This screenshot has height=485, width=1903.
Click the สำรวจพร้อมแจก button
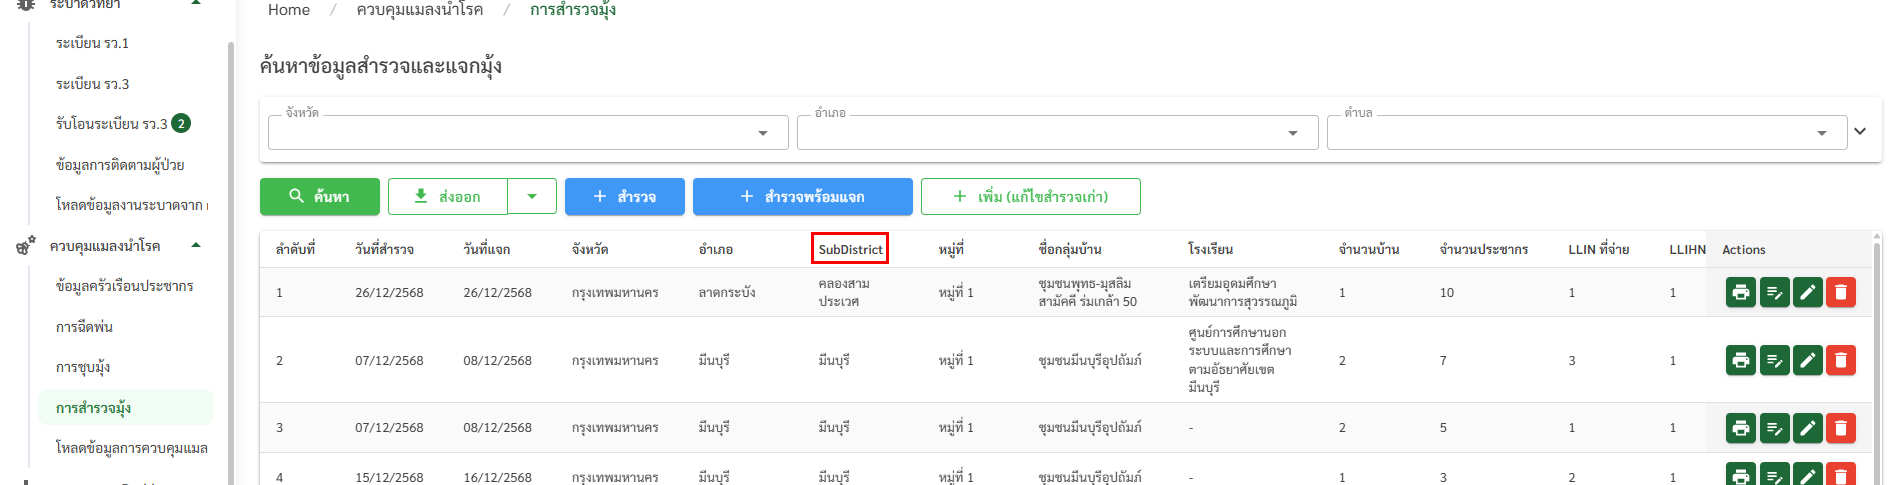pos(802,197)
